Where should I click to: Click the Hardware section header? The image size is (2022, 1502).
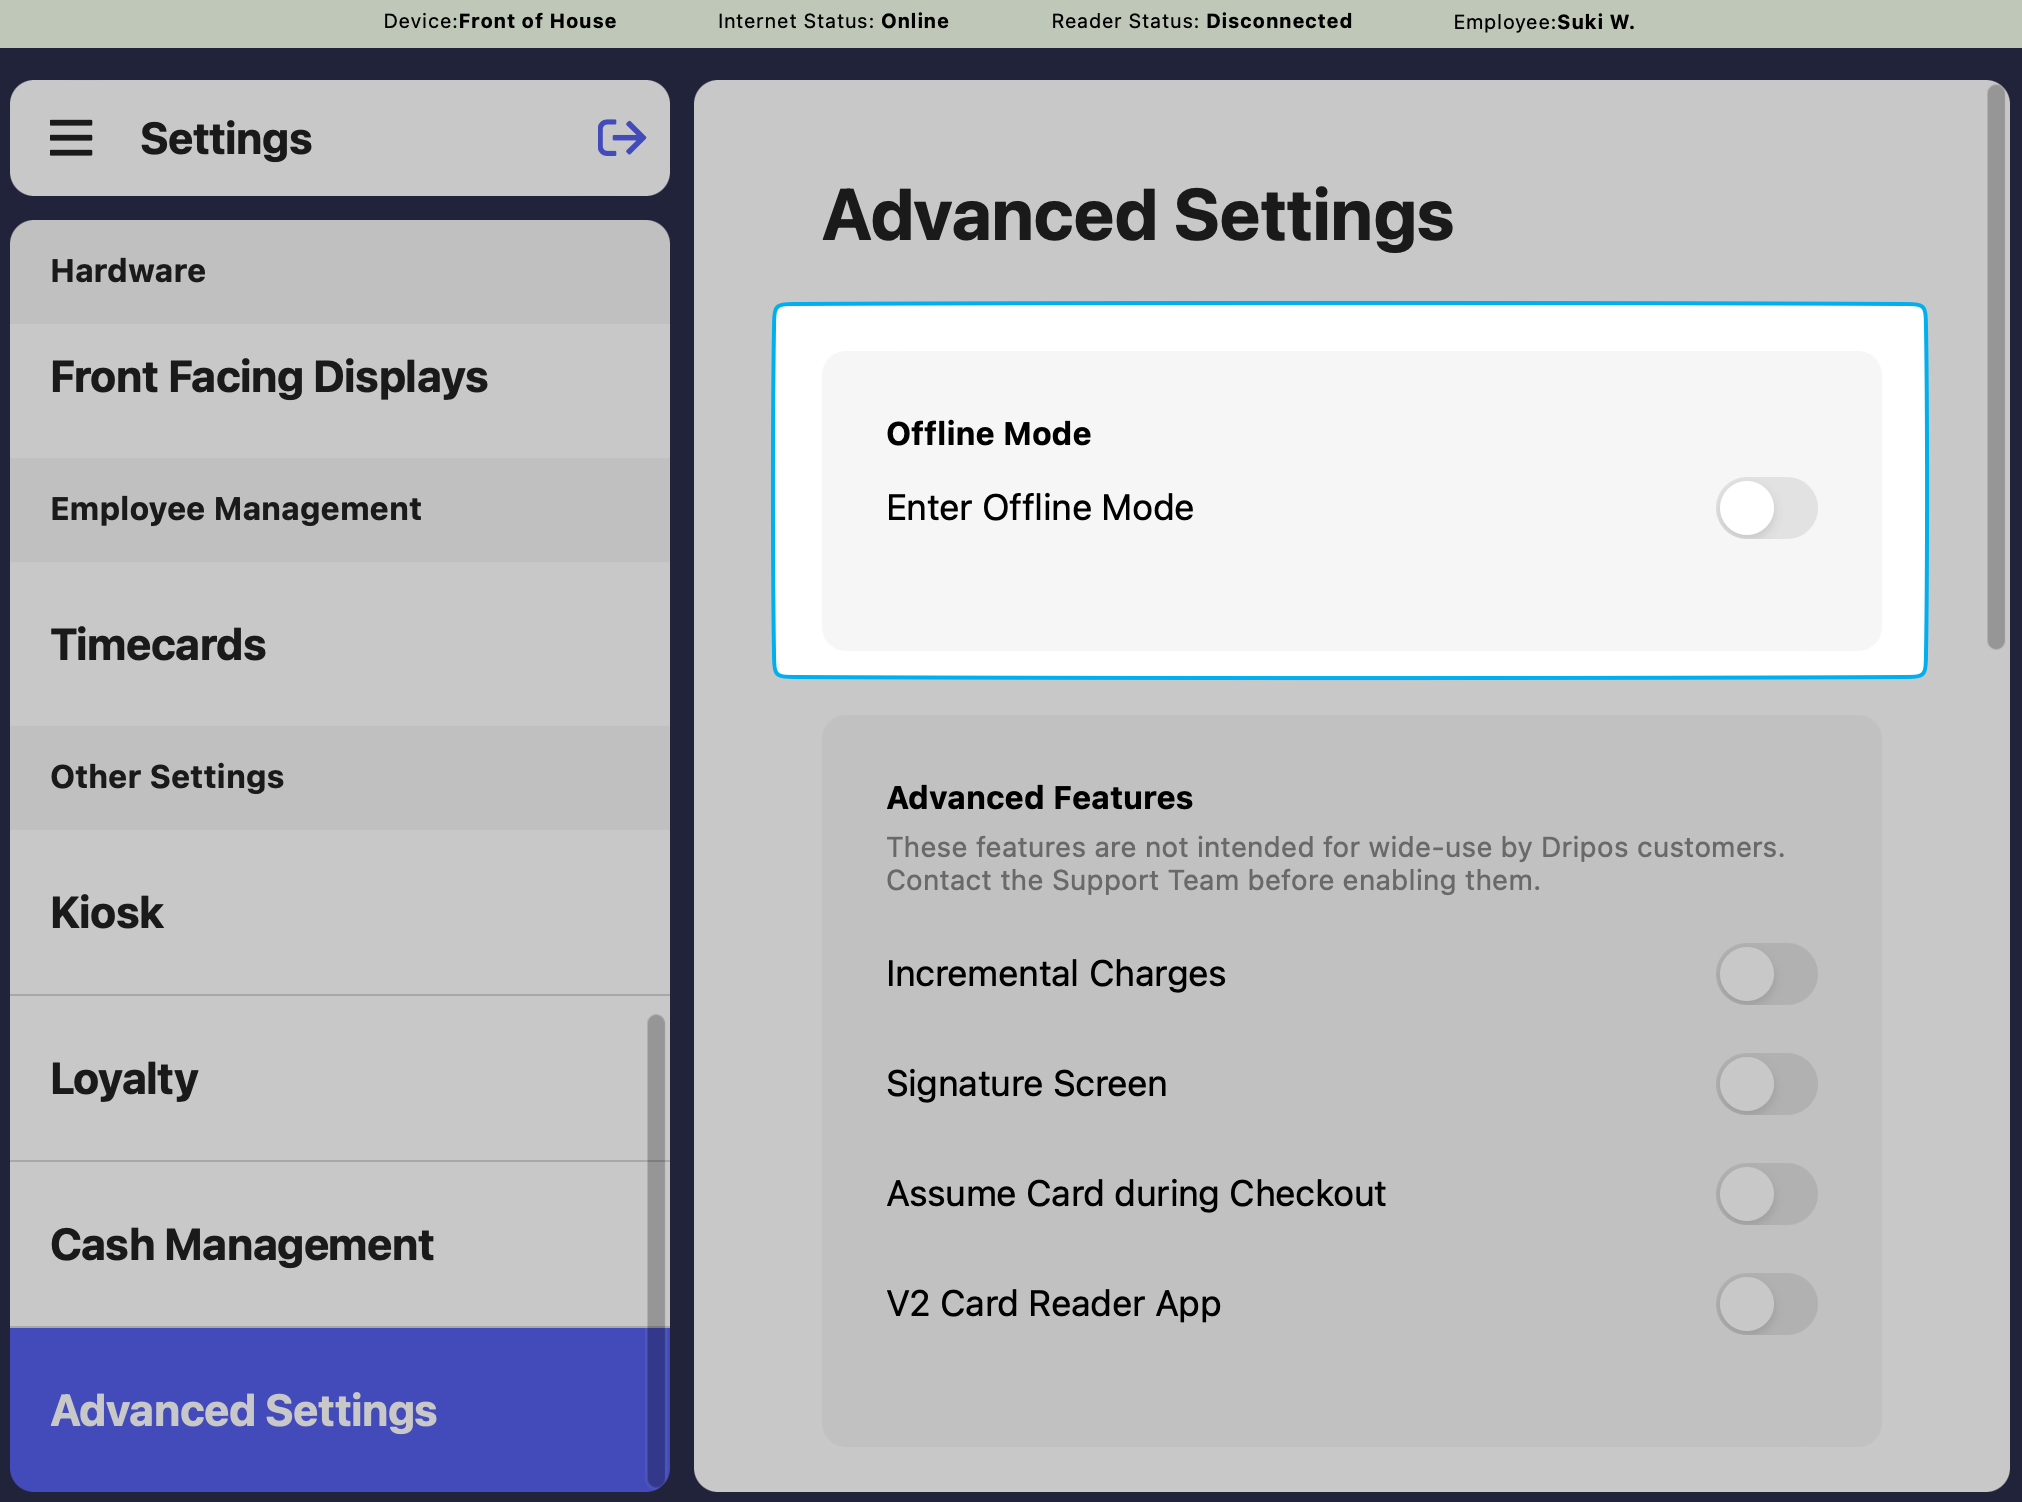tap(128, 271)
